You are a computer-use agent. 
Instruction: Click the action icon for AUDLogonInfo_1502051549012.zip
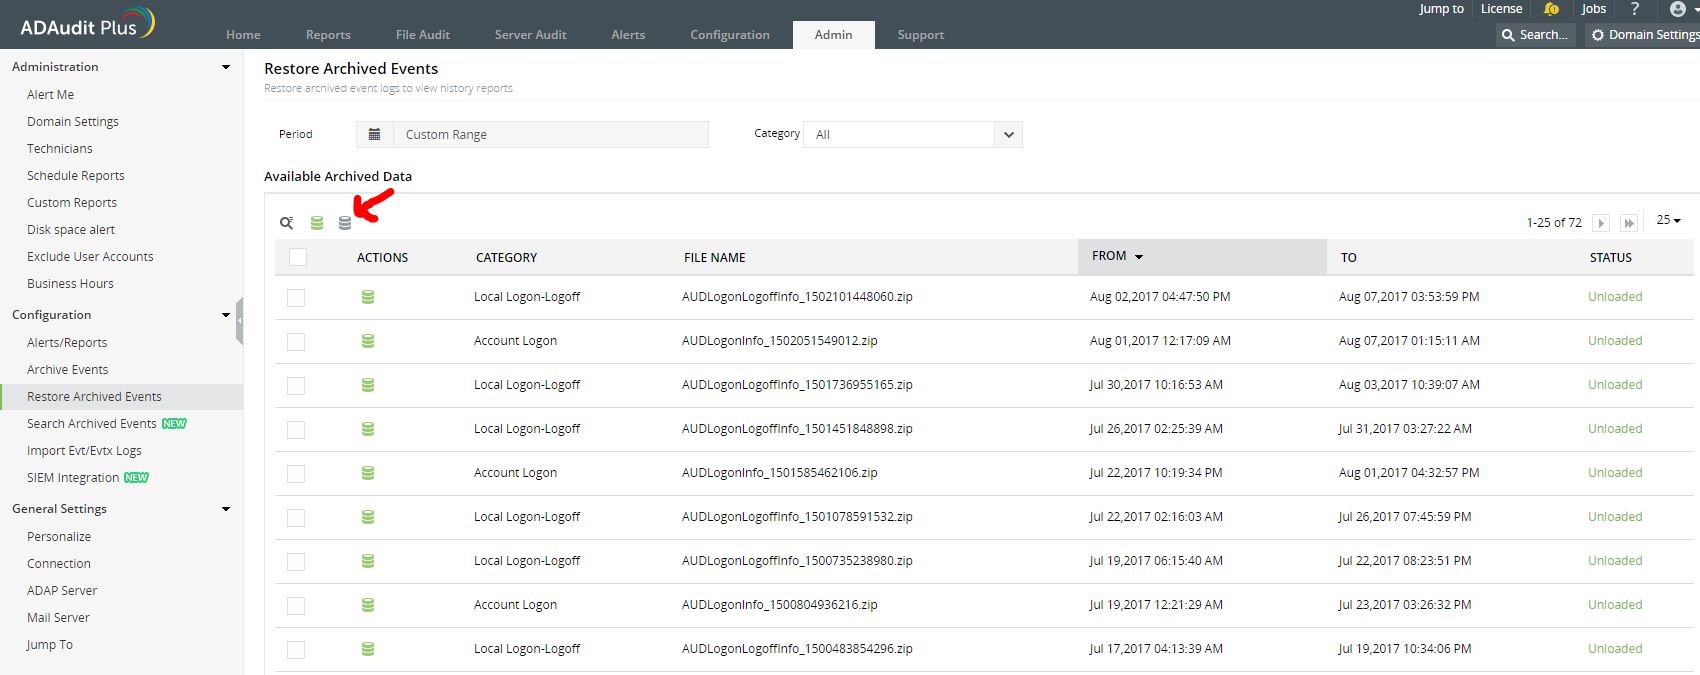tap(368, 341)
